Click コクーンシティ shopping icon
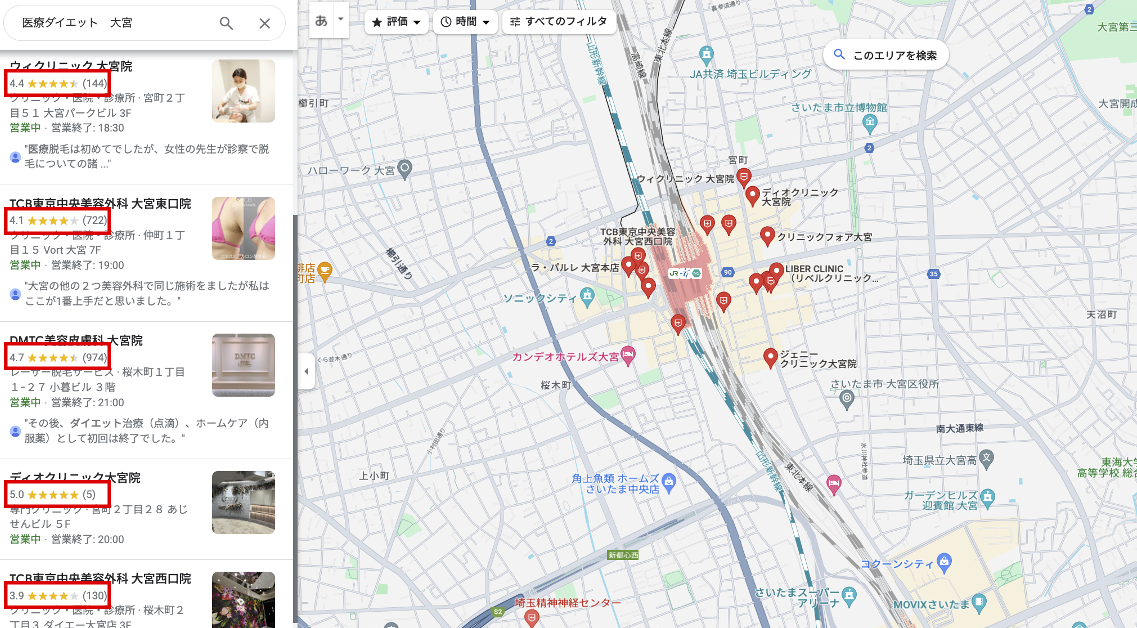The width and height of the screenshot is (1137, 628). click(943, 561)
